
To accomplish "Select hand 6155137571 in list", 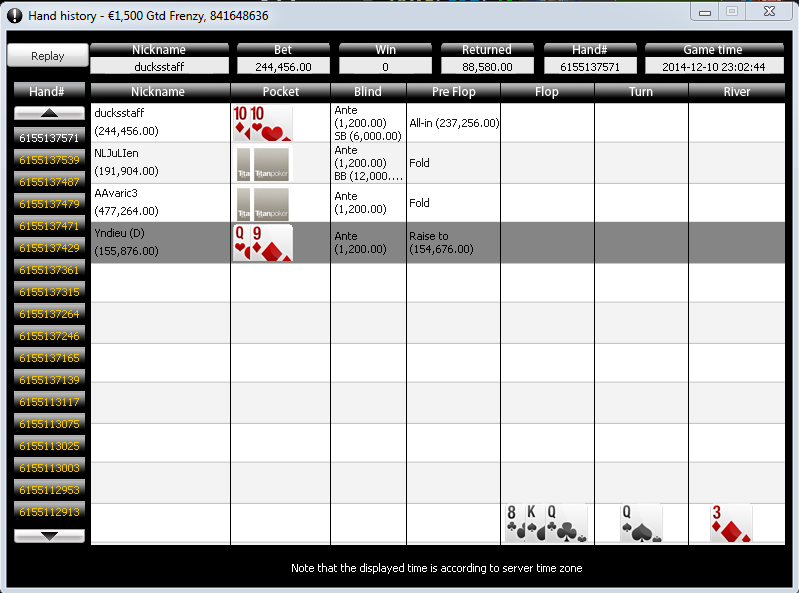I will pos(49,138).
